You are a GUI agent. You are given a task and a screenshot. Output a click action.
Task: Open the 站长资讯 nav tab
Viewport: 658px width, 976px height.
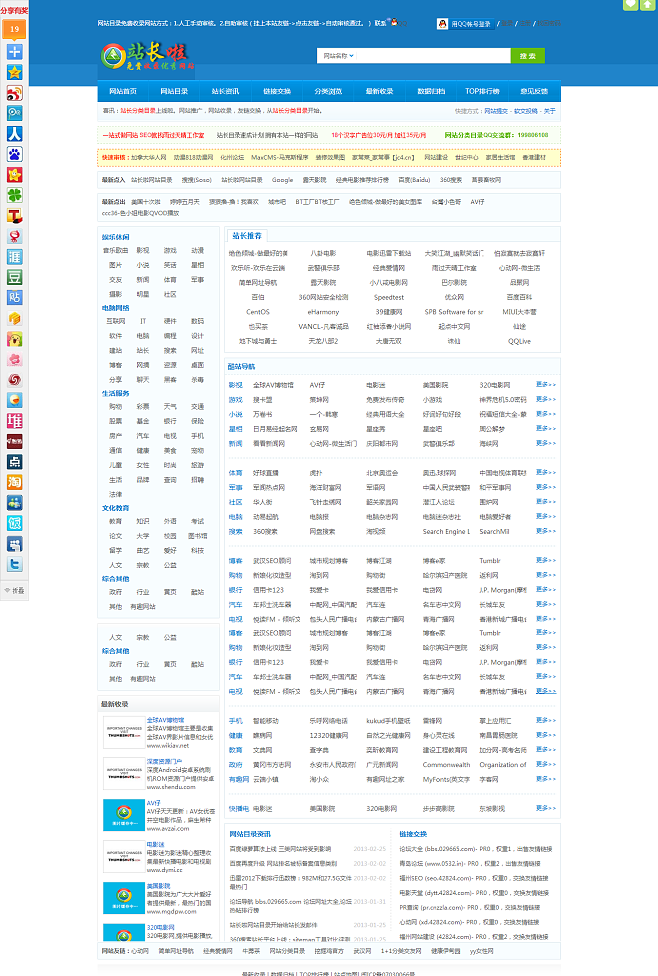point(225,92)
